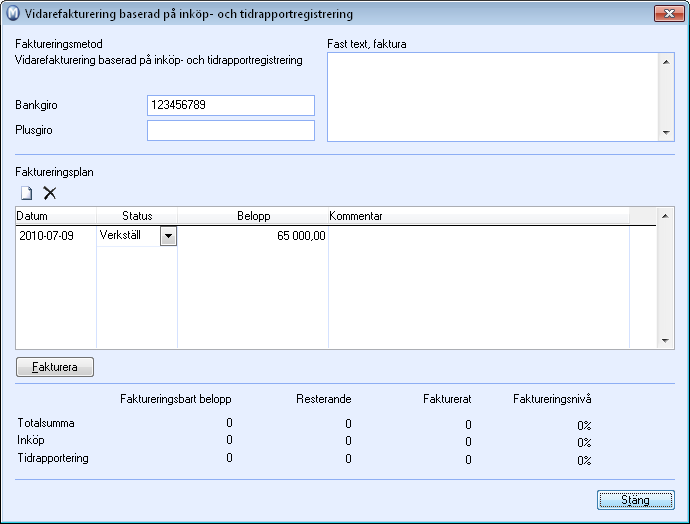Click the Tidrapportering Faktureringsnivå 0% value
The height and width of the screenshot is (524, 690).
584,461
